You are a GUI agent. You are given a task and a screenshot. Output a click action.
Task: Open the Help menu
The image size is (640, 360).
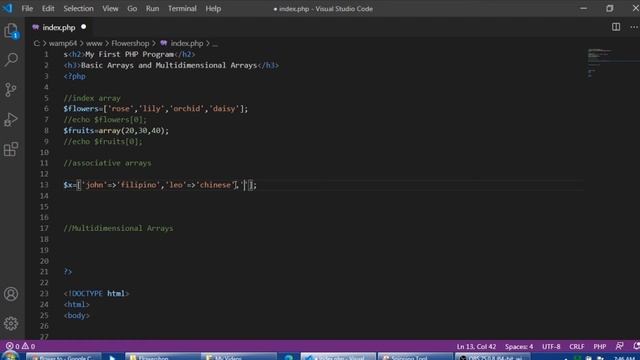[x=213, y=9]
